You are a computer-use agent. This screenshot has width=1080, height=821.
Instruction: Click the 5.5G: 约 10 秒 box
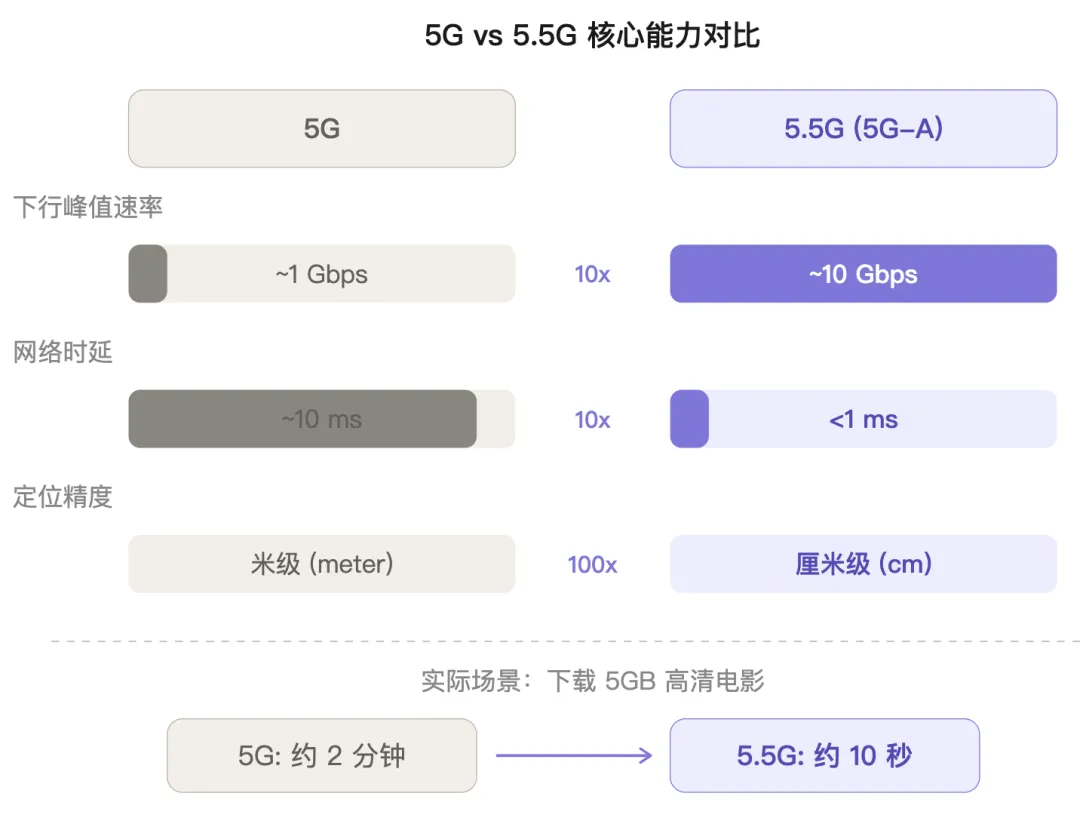[x=824, y=756]
